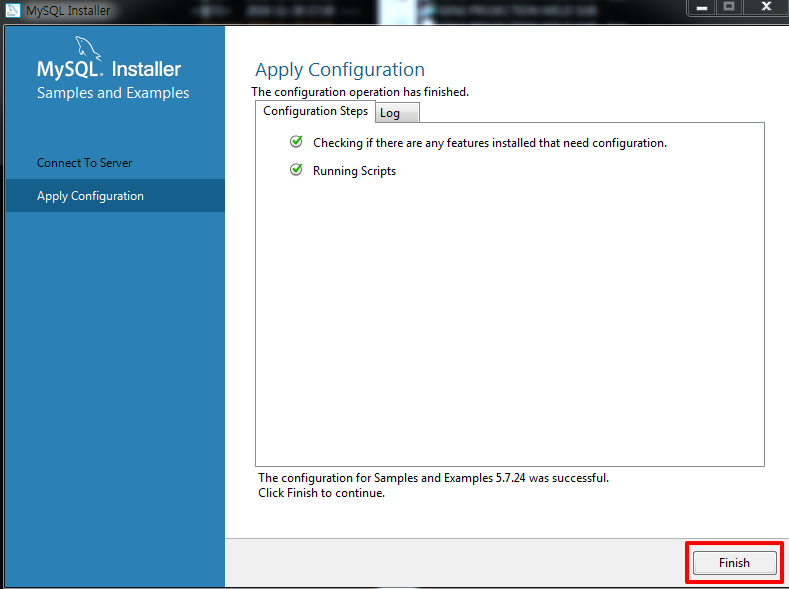Switch to the Log tab
Screen dimensions: 789x589
[397, 113]
